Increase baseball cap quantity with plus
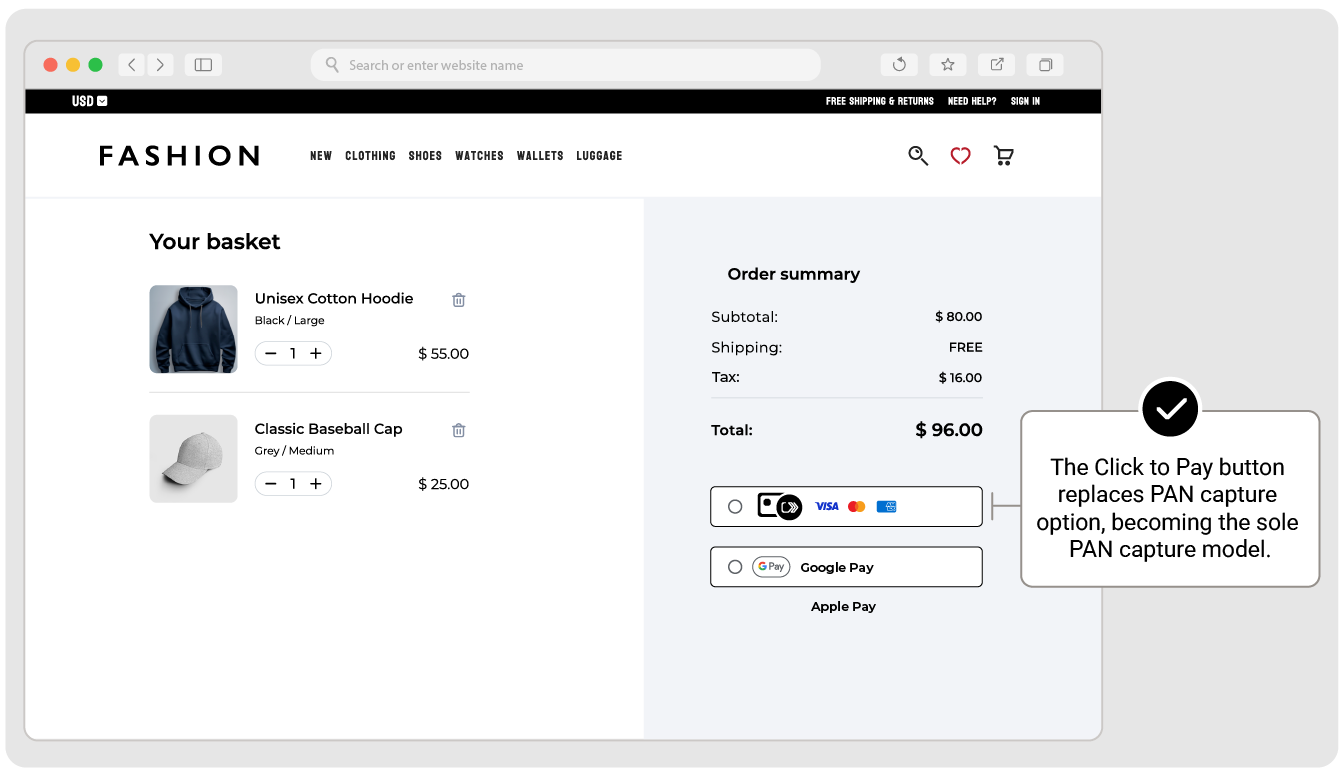 click(x=316, y=484)
